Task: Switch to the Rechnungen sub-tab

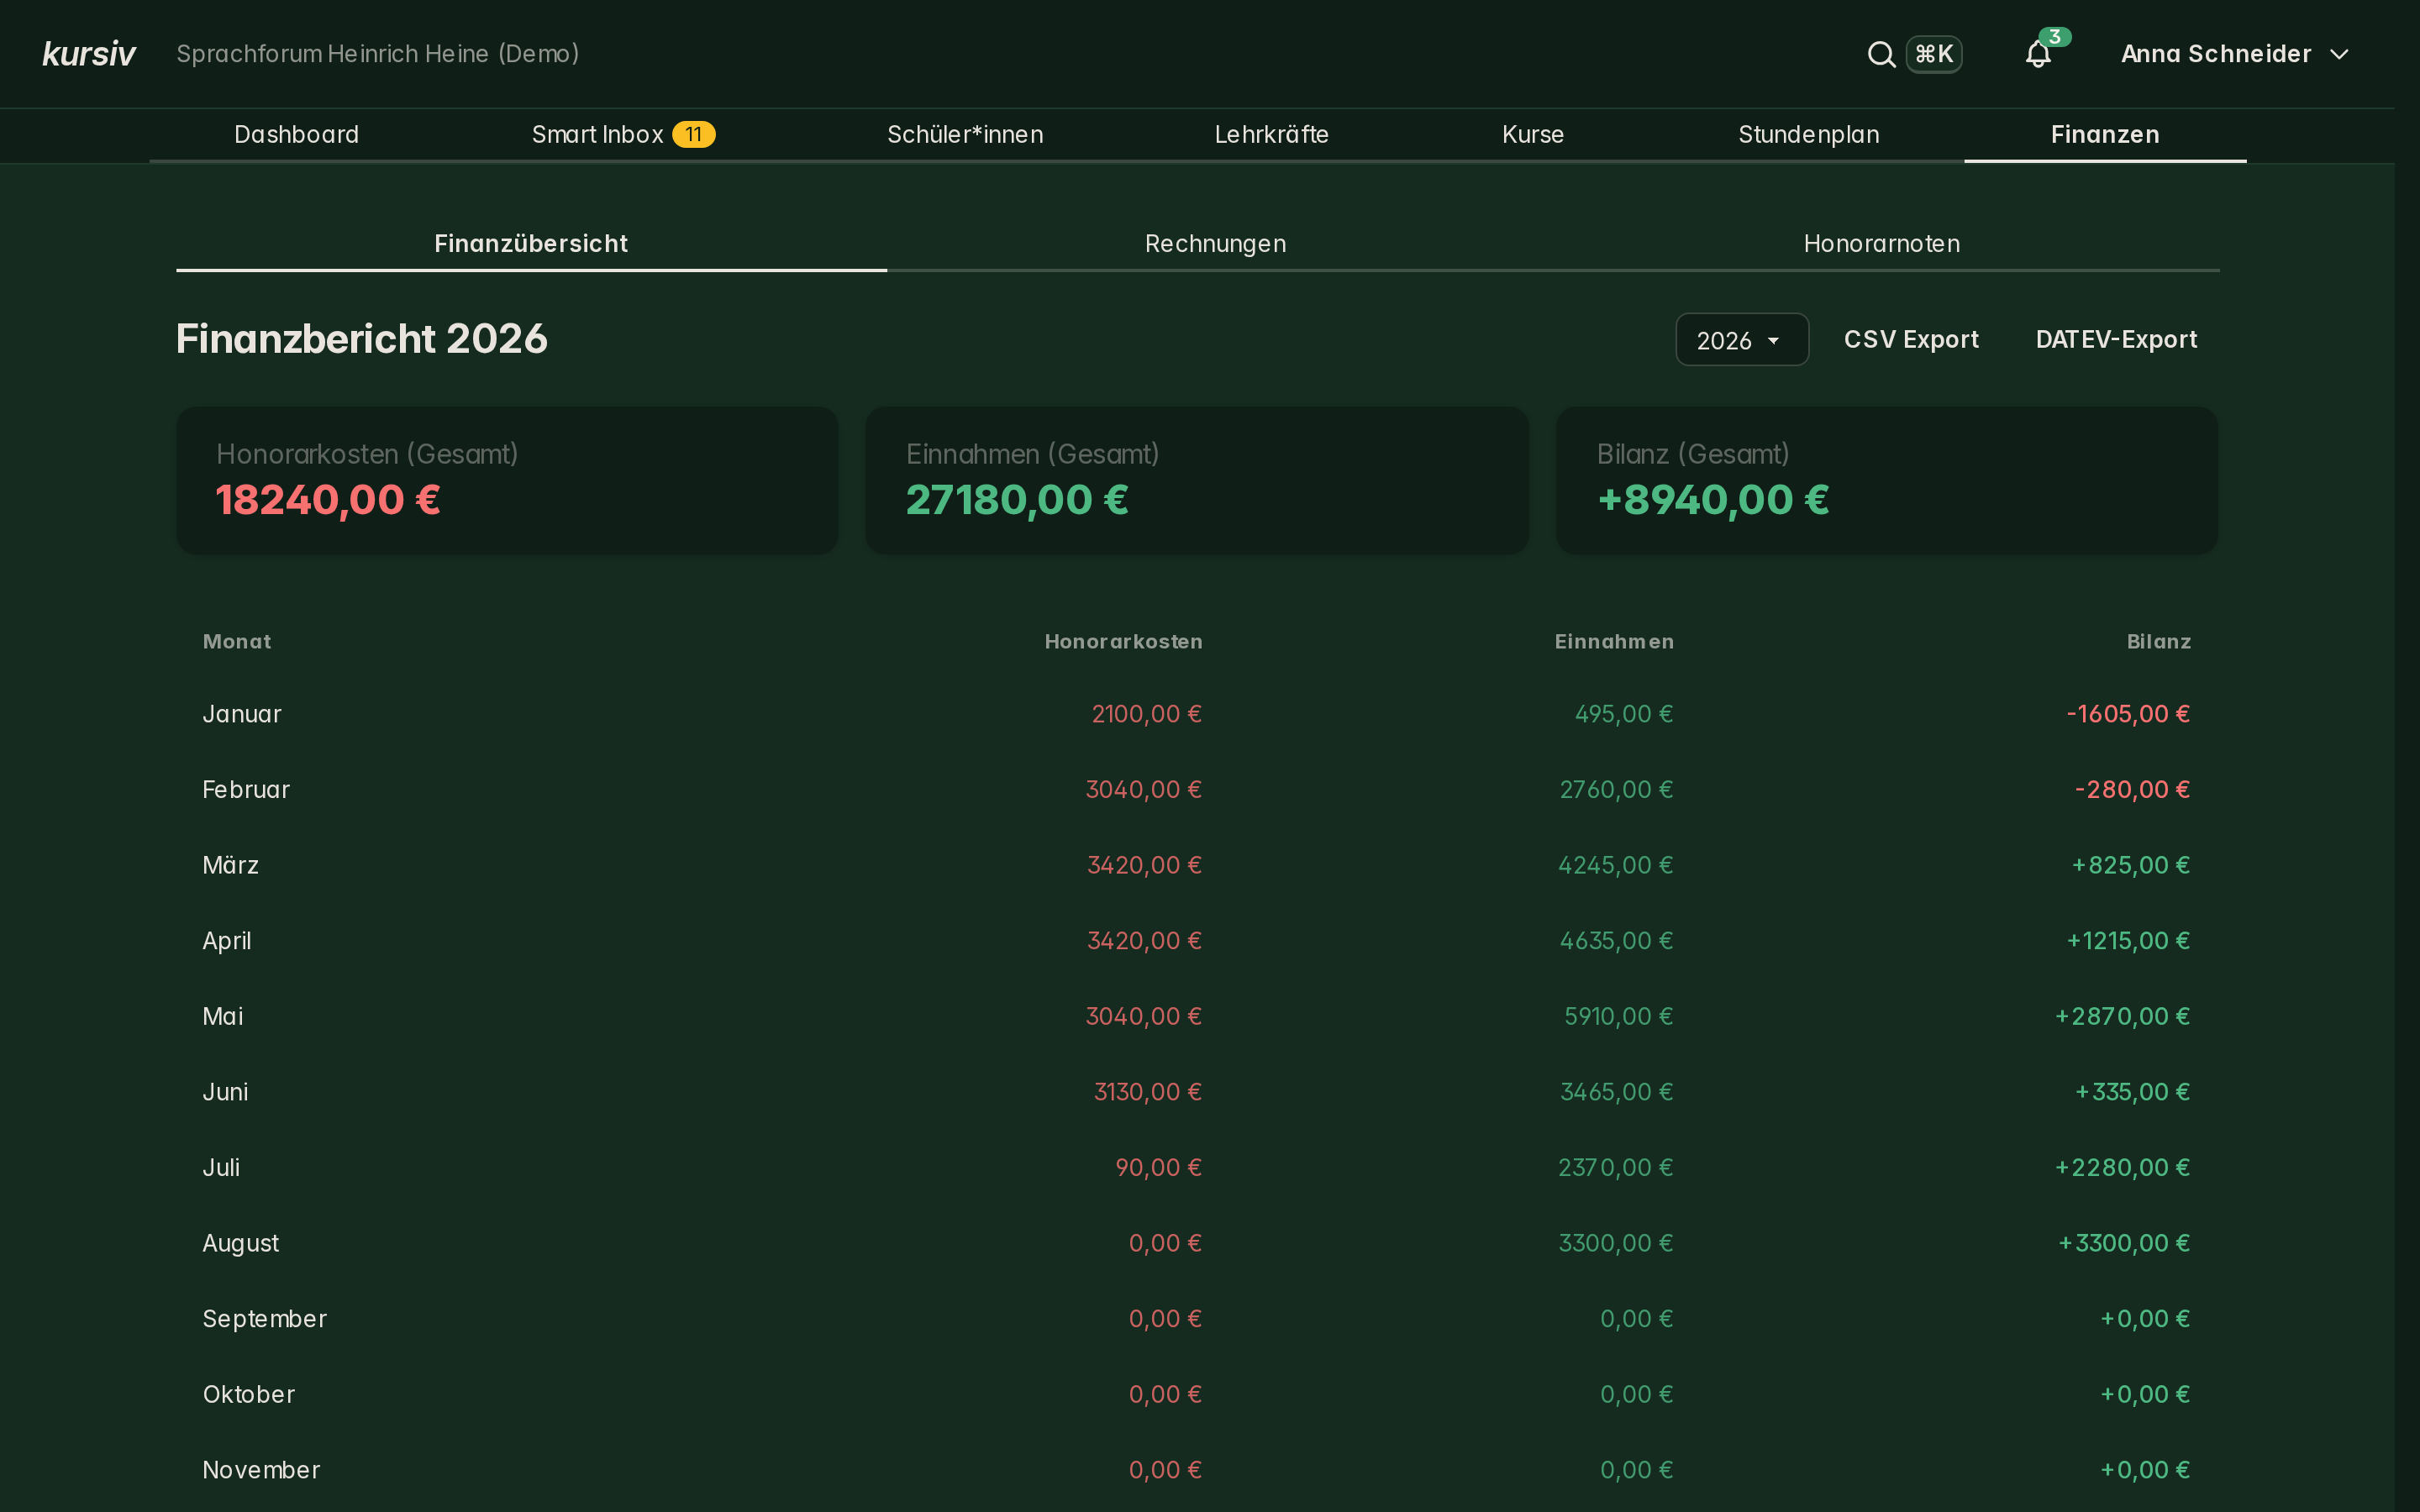Action: 1215,244
